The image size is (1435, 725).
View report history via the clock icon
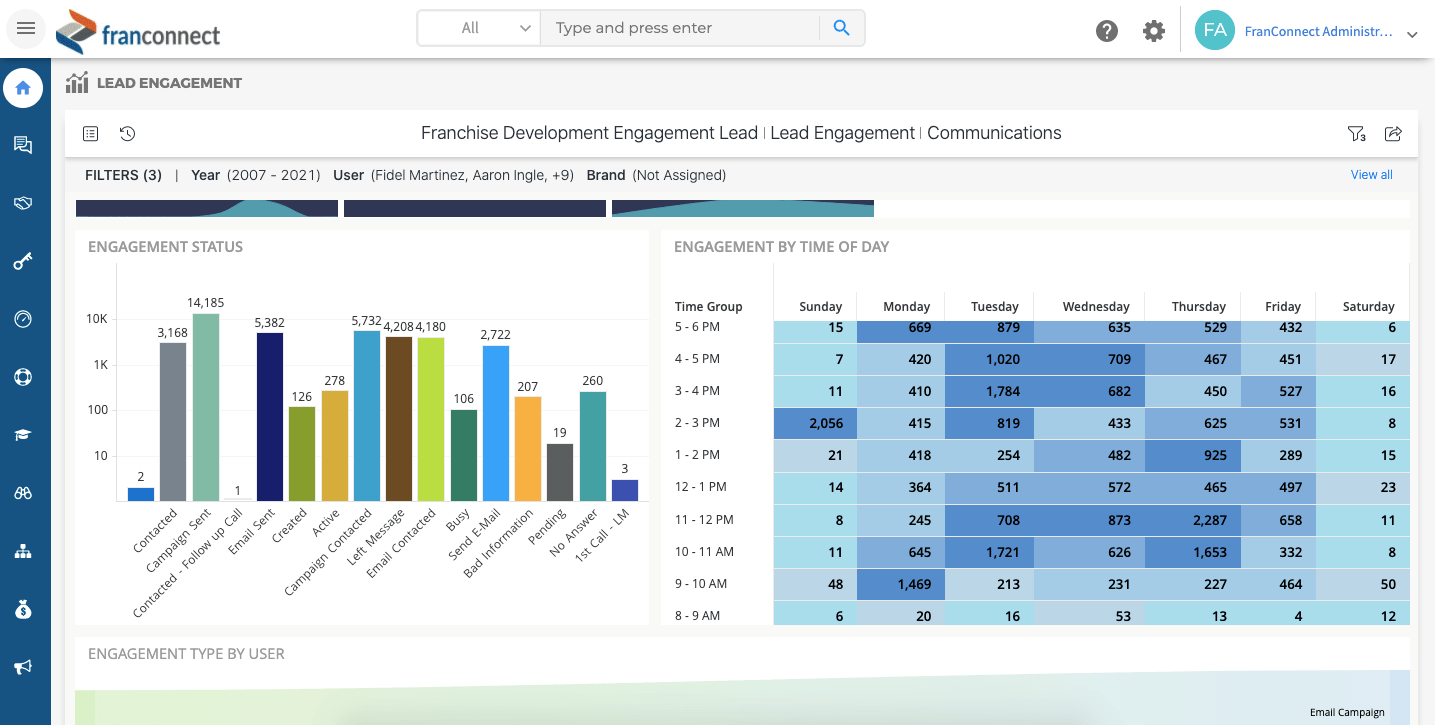127,133
